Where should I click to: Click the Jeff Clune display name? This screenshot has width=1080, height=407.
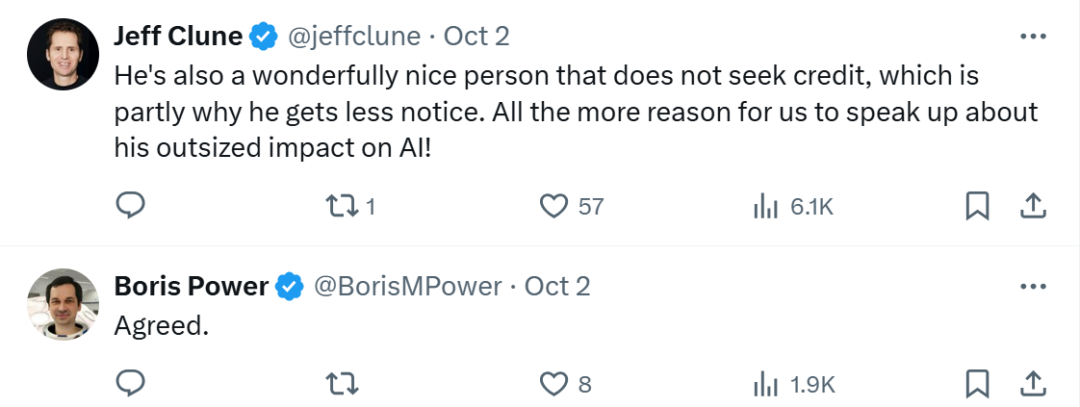[x=178, y=37]
